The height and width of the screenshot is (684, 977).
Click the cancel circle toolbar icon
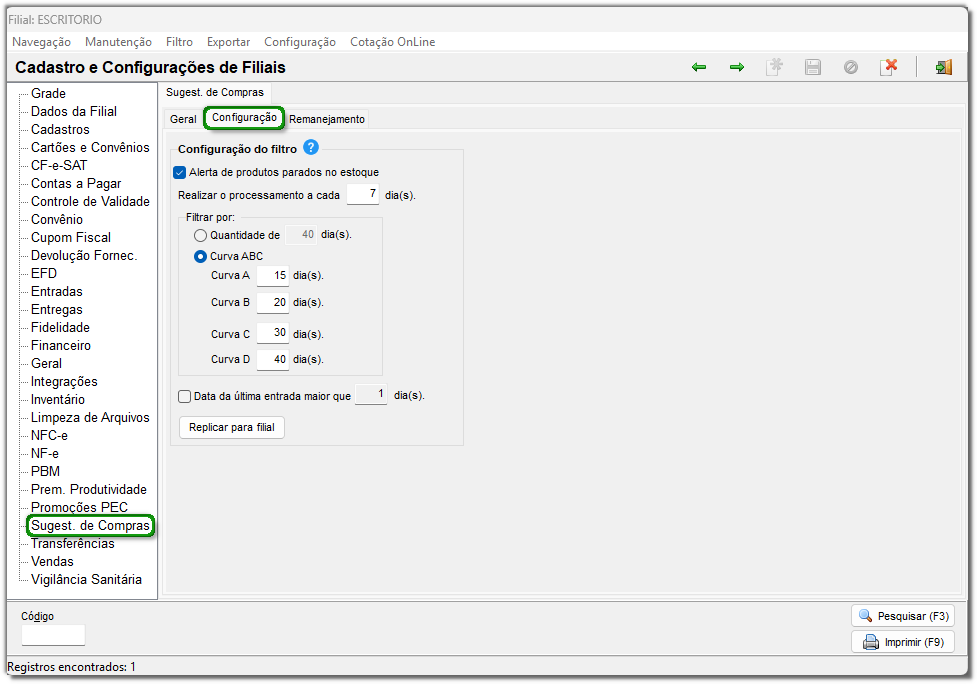851,67
